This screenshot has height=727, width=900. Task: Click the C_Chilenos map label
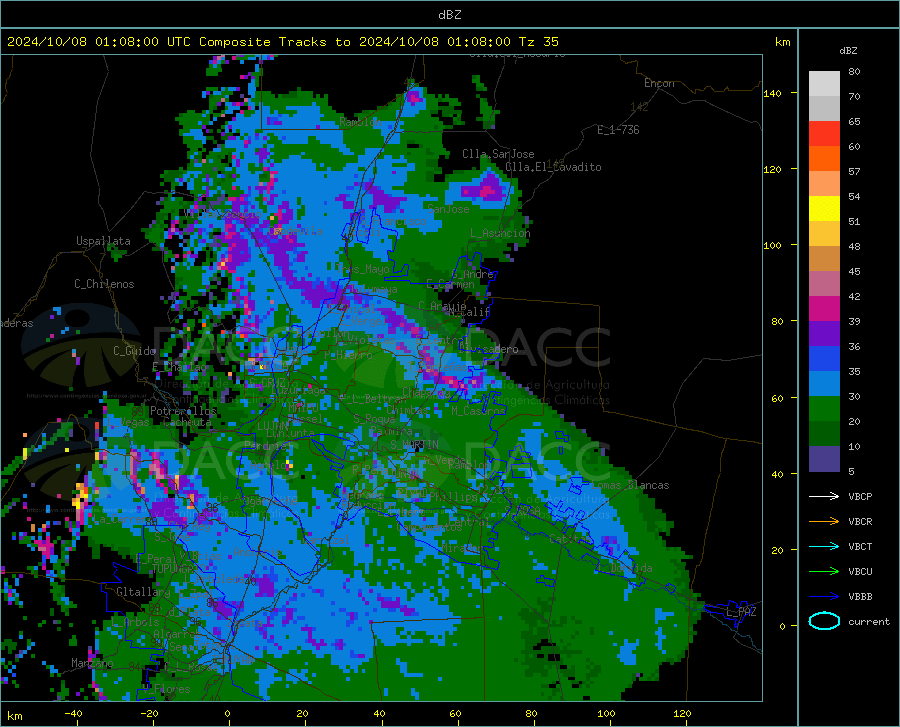[104, 284]
